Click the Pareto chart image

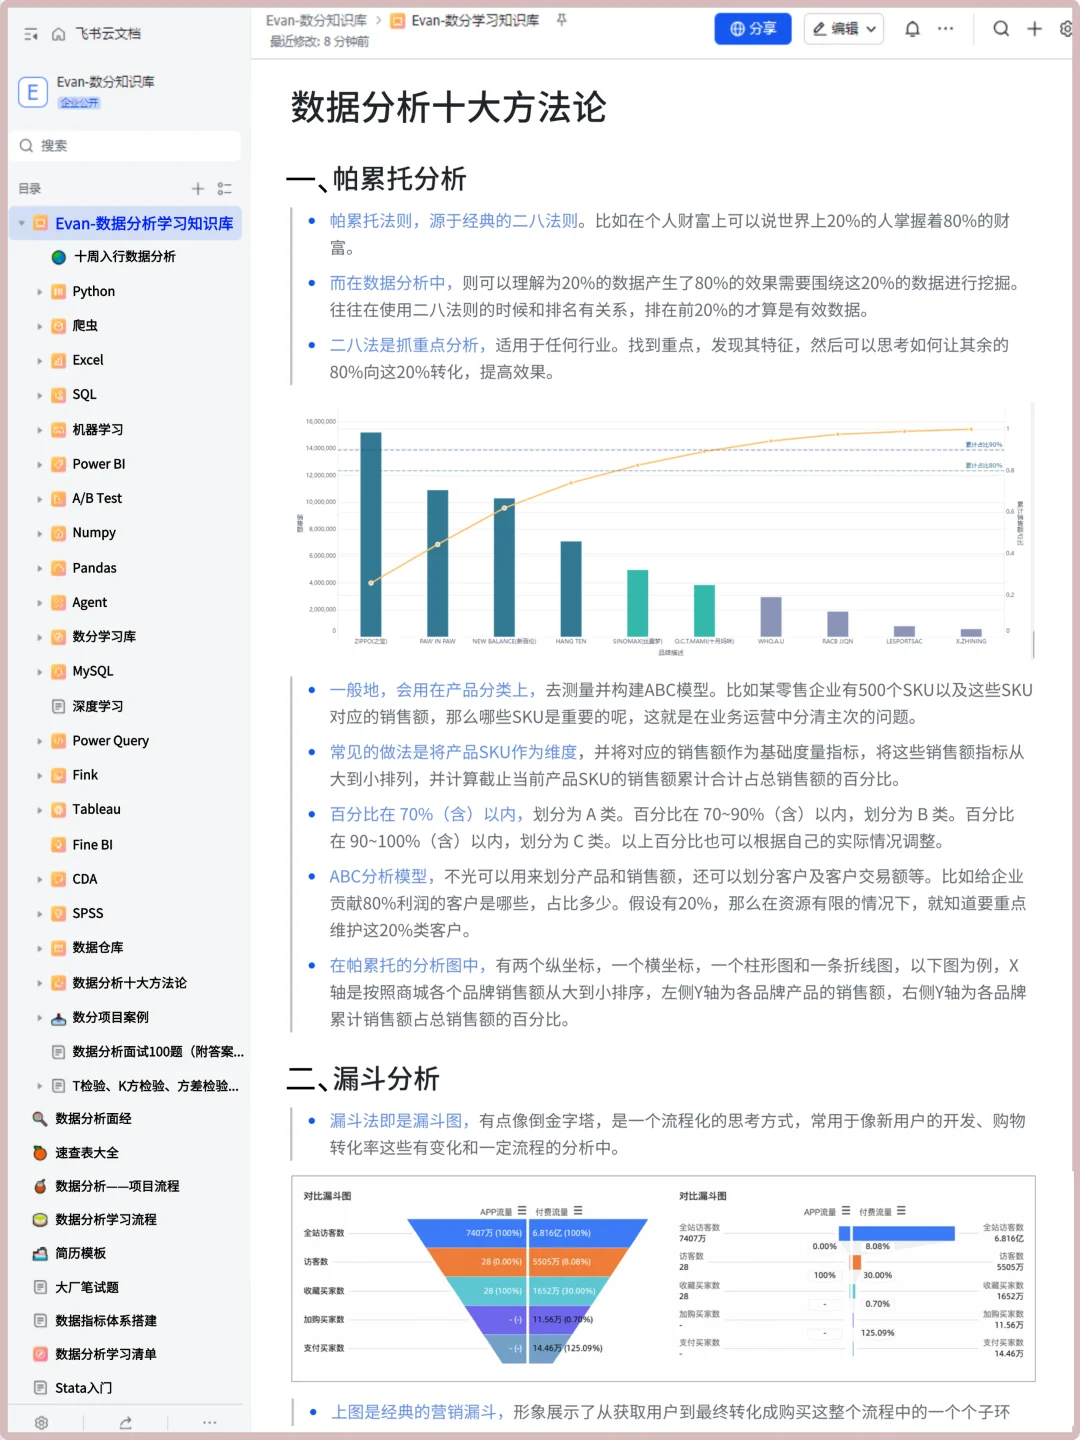(662, 530)
